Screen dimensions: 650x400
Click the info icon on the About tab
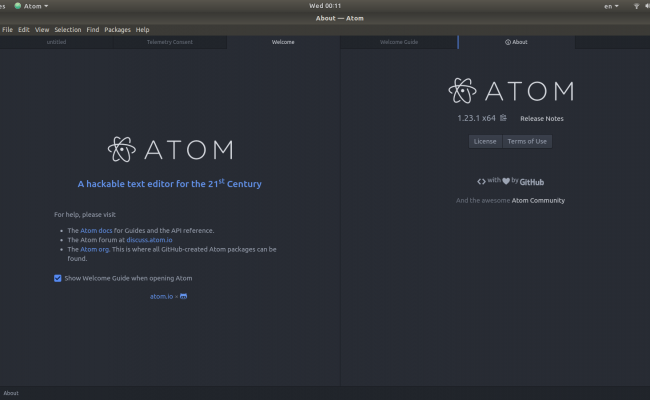coord(507,42)
